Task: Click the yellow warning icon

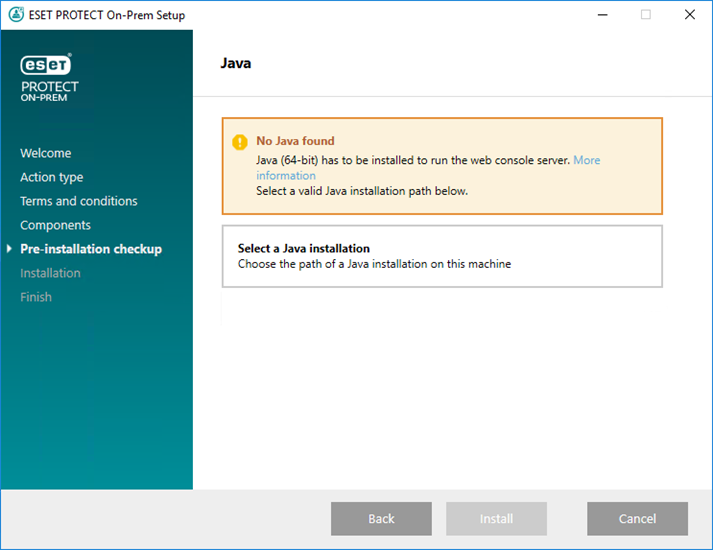Action: coord(239,142)
